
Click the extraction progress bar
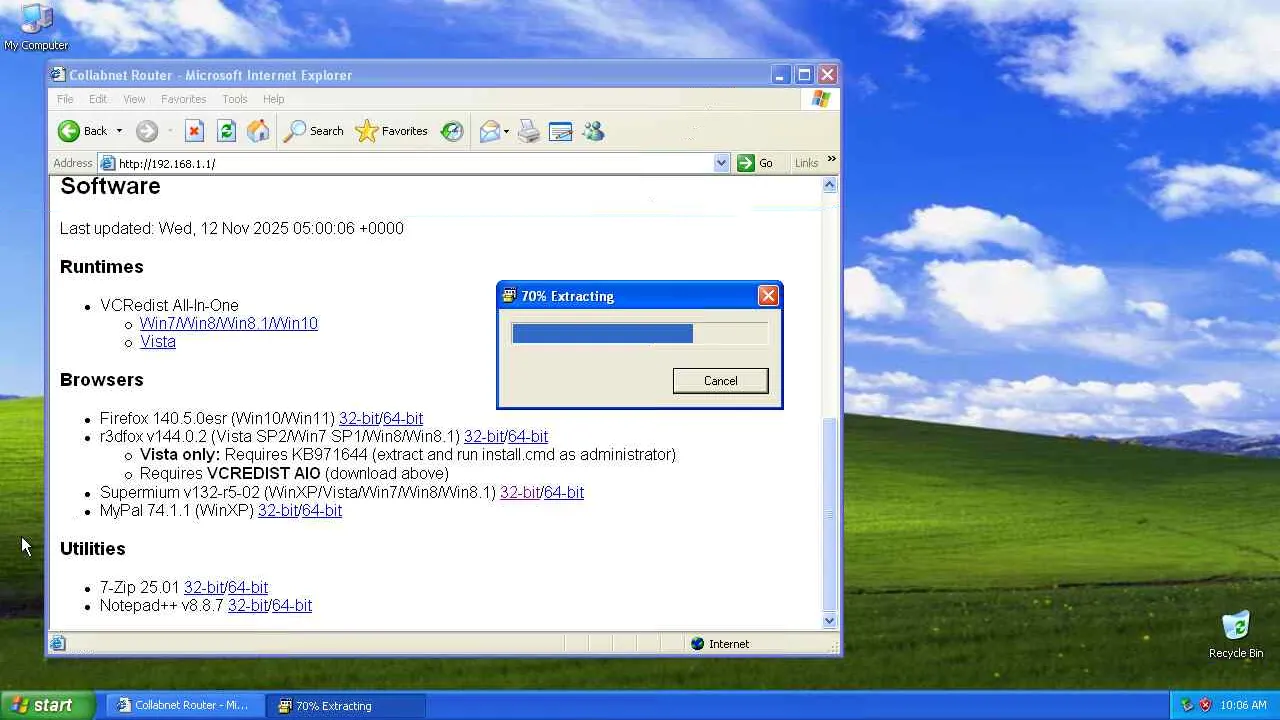click(640, 334)
